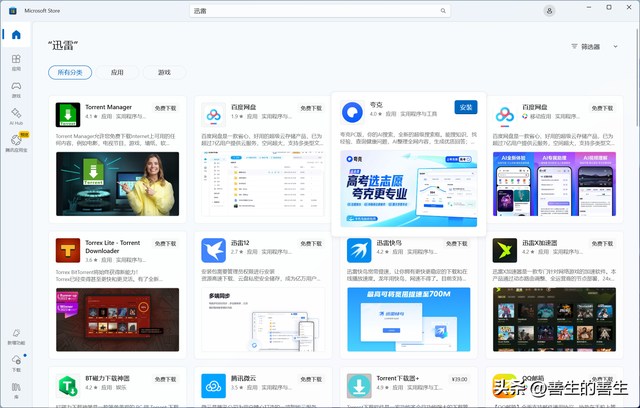The image size is (640, 408).
Task: Select the 游戏 filter chip
Action: click(164, 72)
